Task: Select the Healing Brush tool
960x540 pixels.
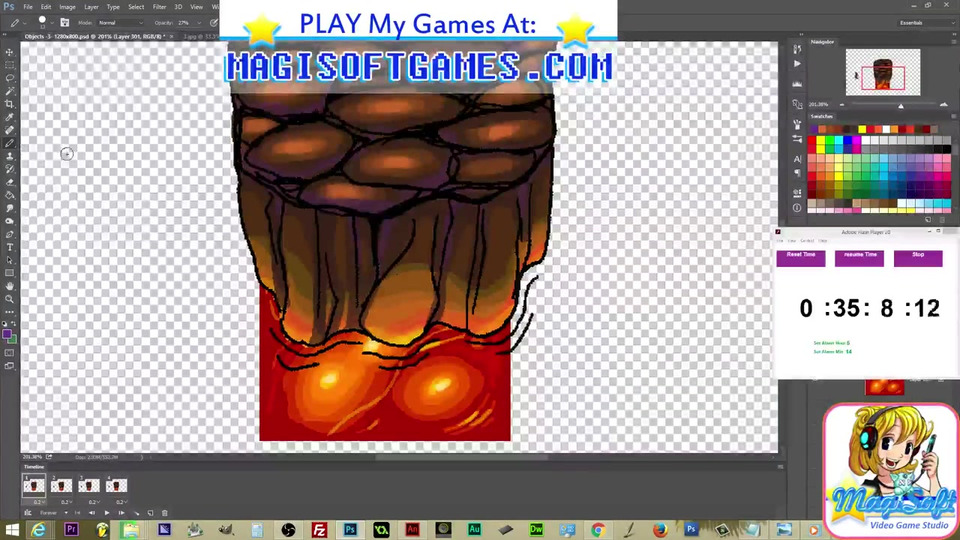Action: [9, 130]
